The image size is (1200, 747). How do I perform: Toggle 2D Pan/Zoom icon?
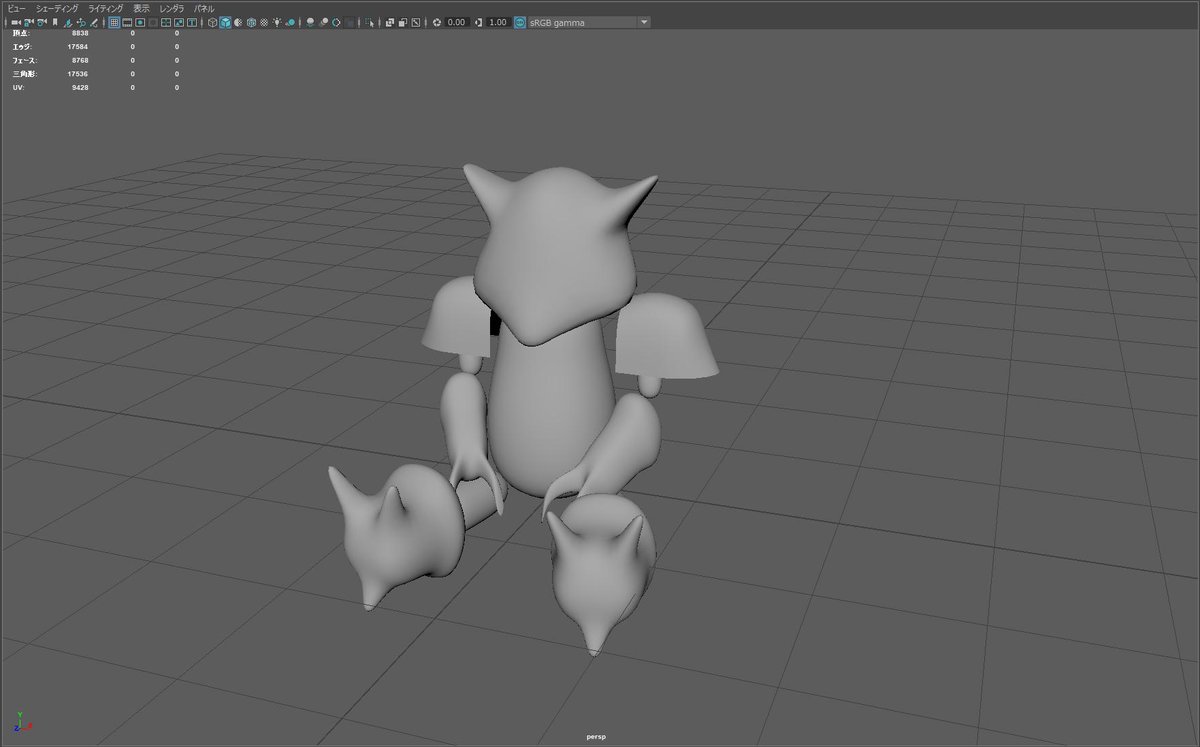(x=81, y=22)
